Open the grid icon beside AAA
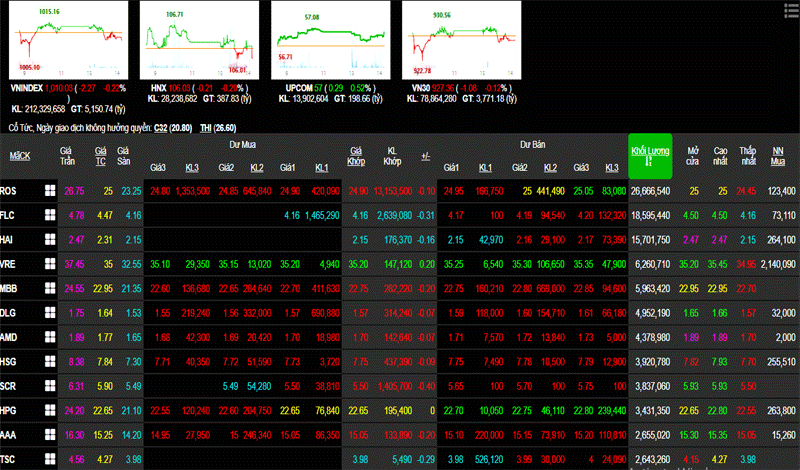 [x=50, y=435]
